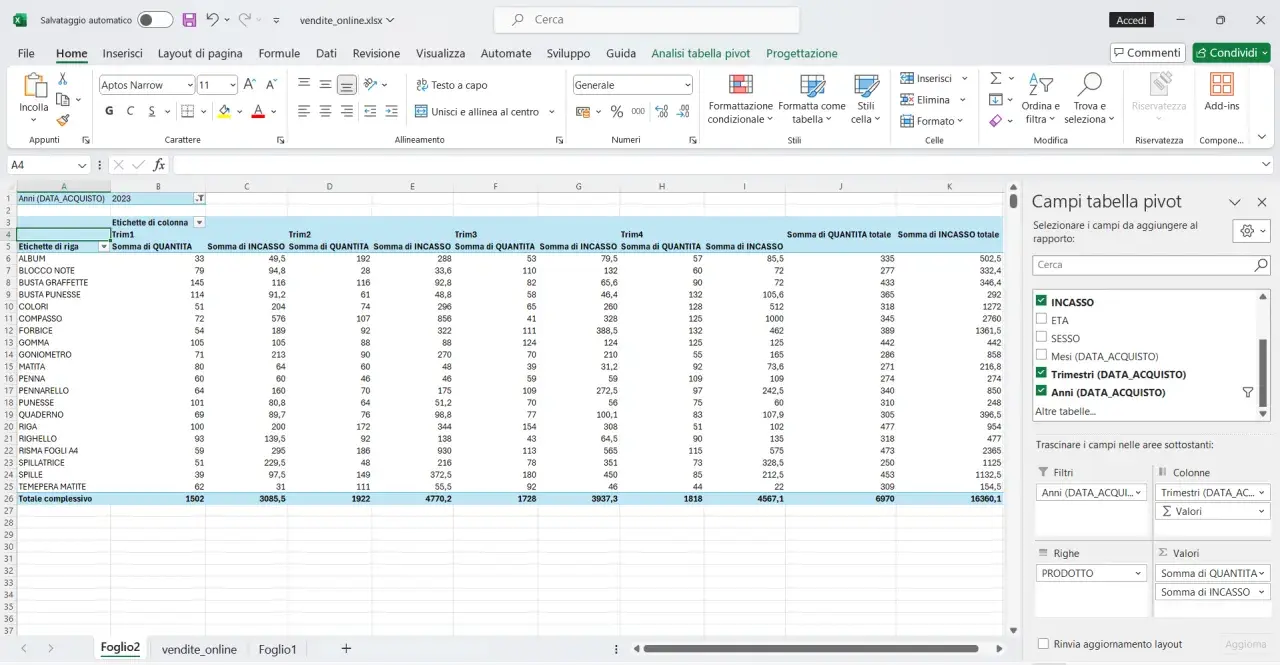Click the Cut scissors icon

(63, 79)
